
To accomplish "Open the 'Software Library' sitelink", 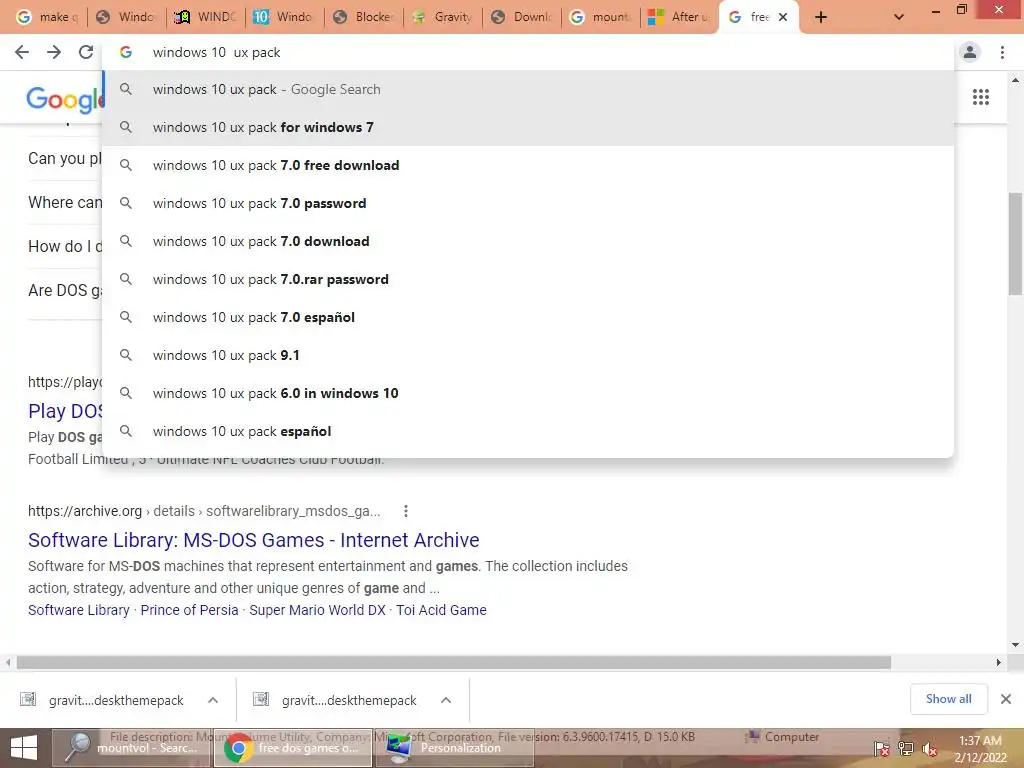I will tap(78, 610).
